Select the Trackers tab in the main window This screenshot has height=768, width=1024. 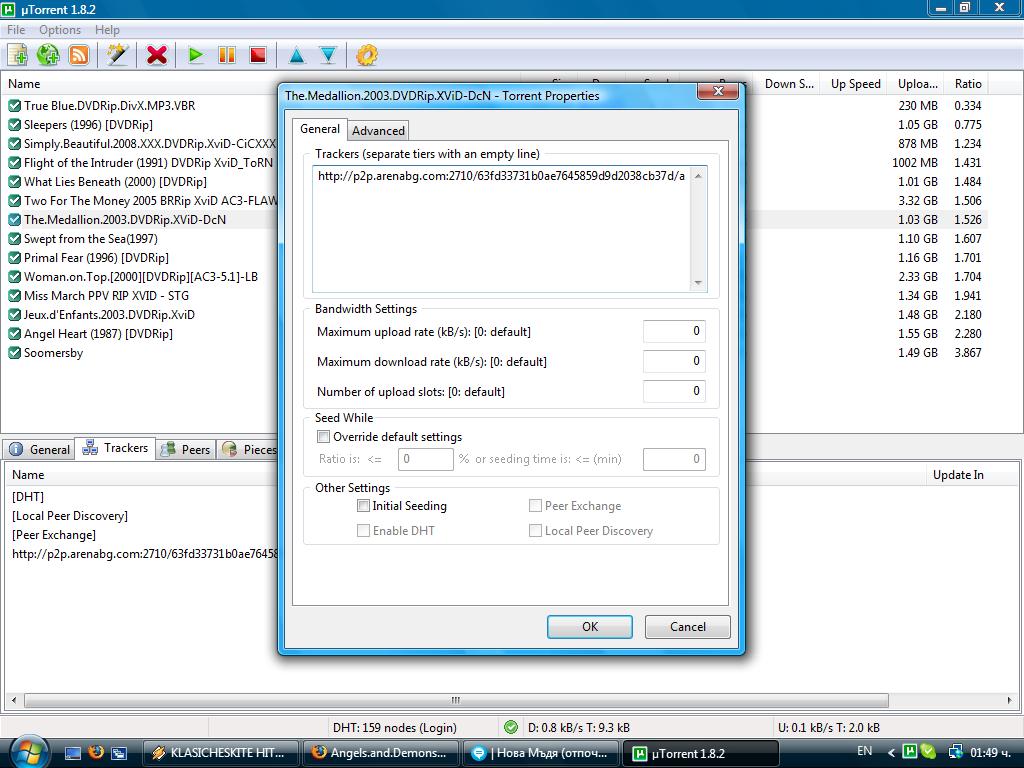pyautogui.click(x=116, y=448)
